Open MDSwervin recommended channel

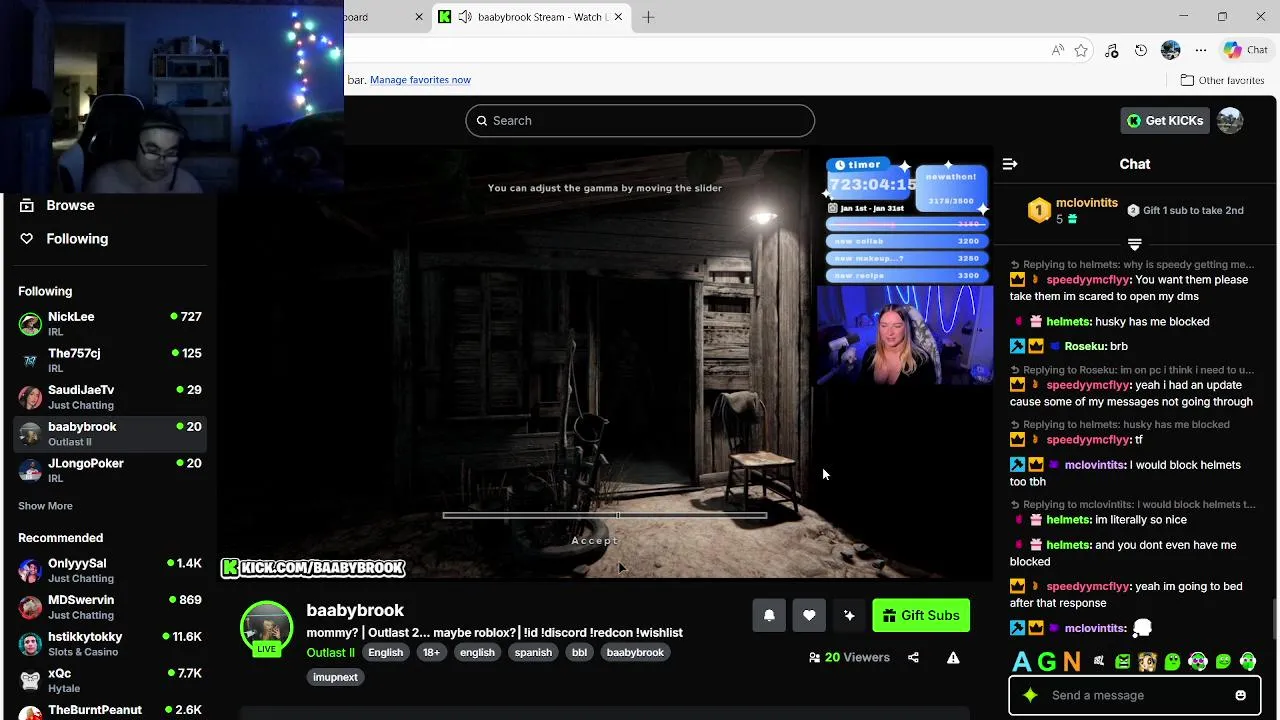[x=110, y=607]
